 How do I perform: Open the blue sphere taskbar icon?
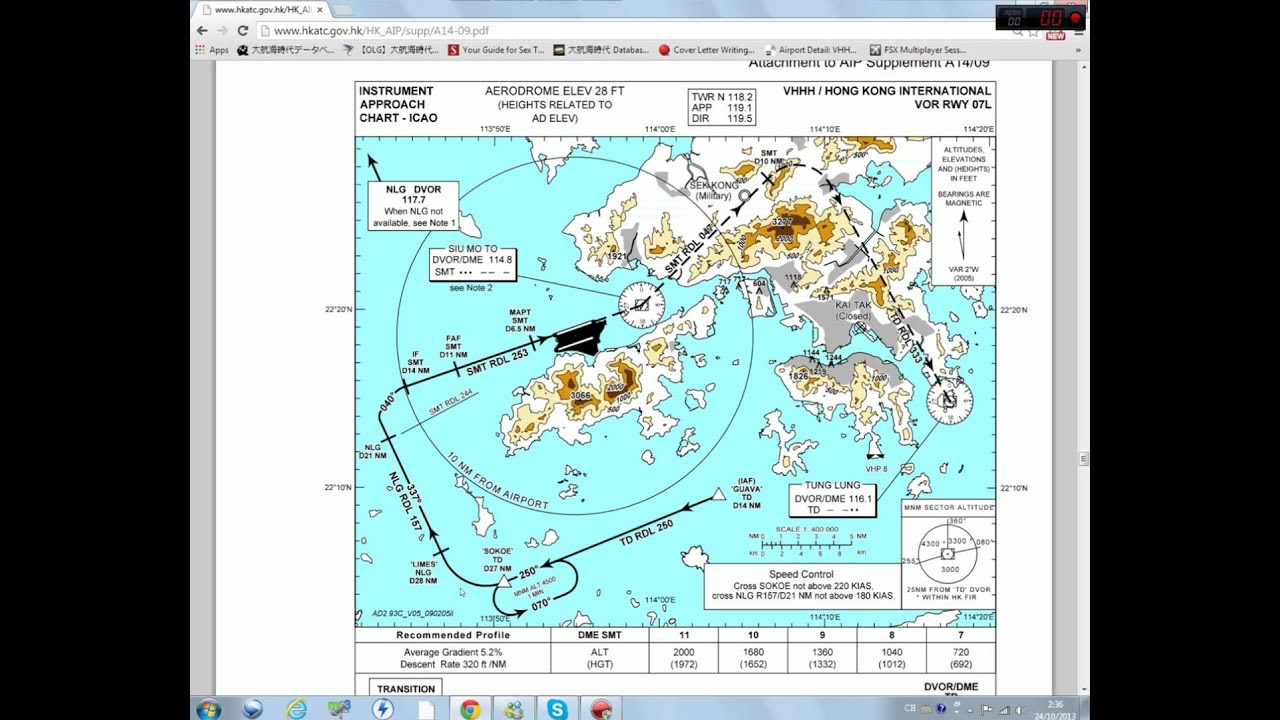[x=253, y=709]
